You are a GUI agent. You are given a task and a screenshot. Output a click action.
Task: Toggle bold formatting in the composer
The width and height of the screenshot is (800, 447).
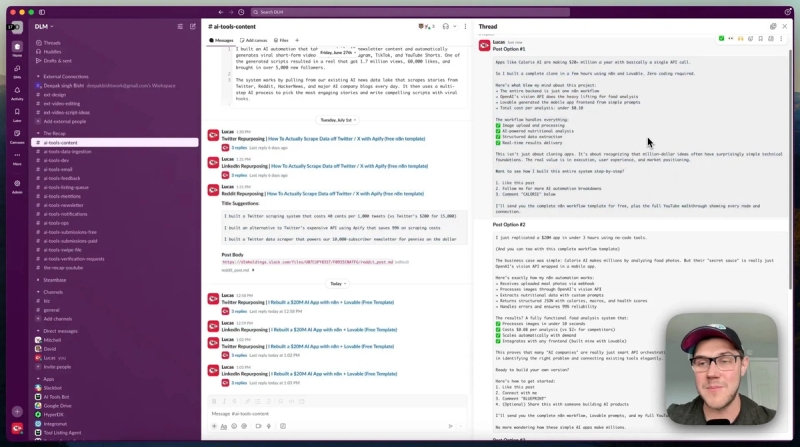coord(214,402)
